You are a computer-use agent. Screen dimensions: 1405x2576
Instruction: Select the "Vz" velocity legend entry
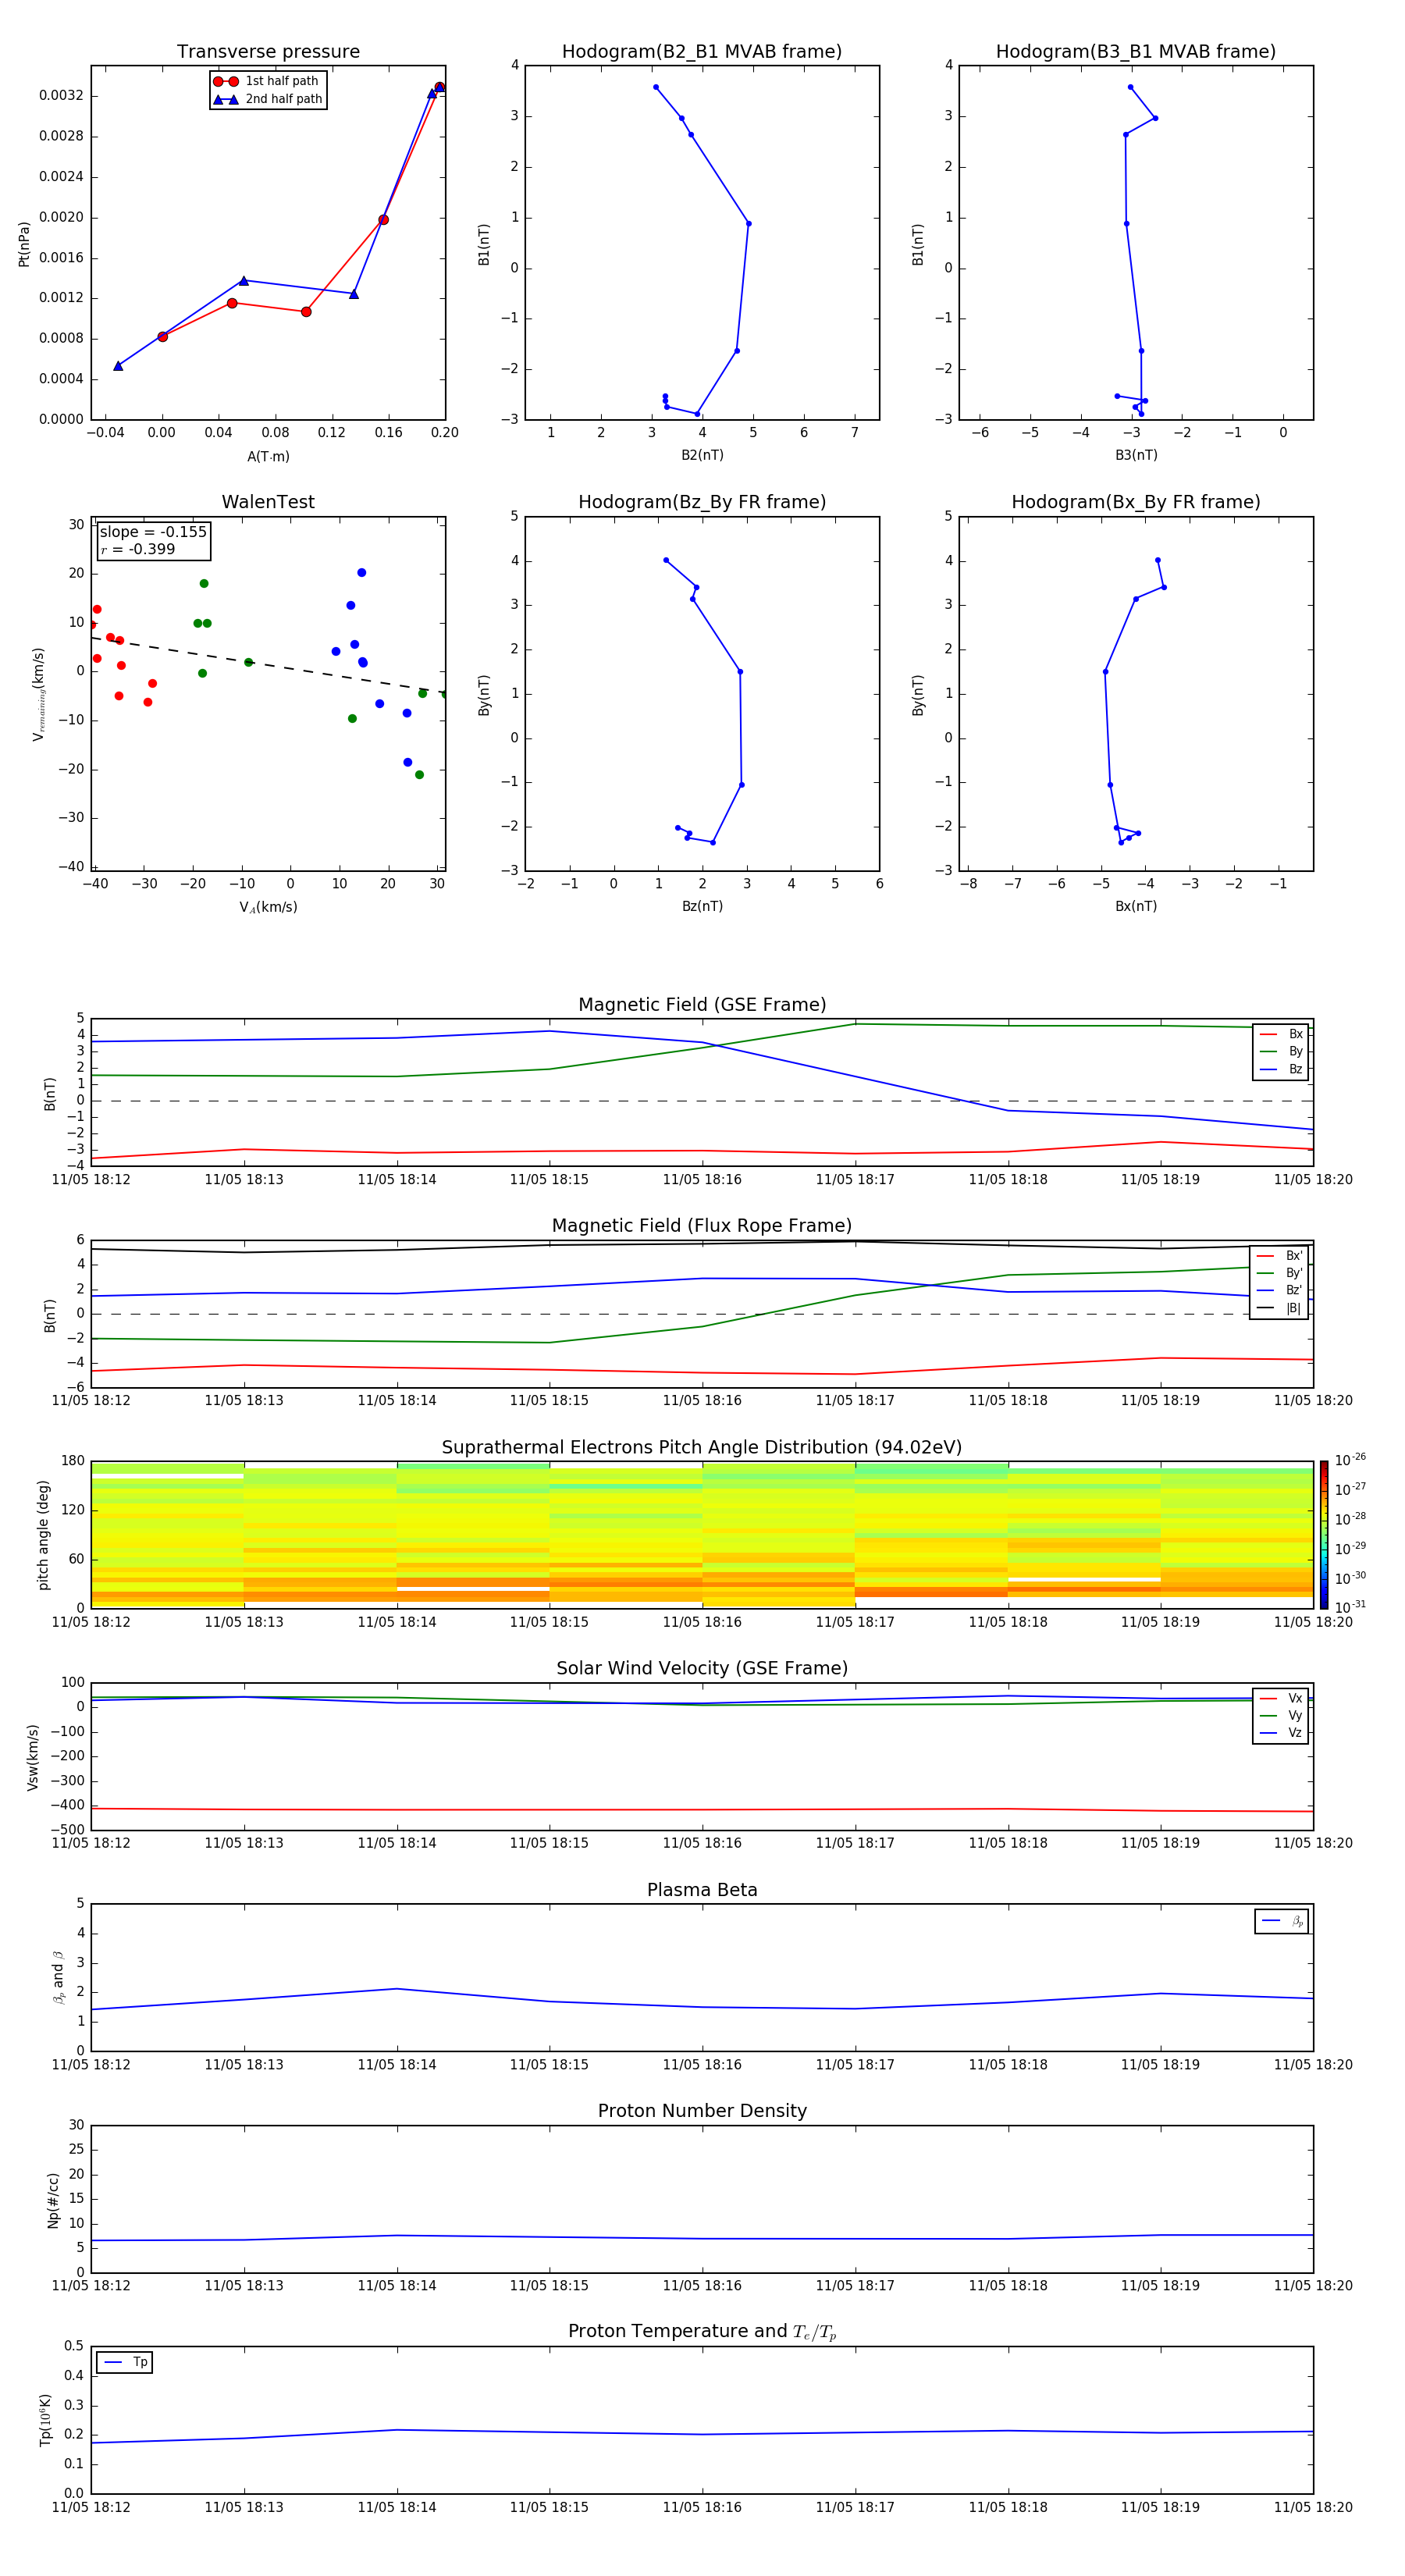coord(1281,1732)
